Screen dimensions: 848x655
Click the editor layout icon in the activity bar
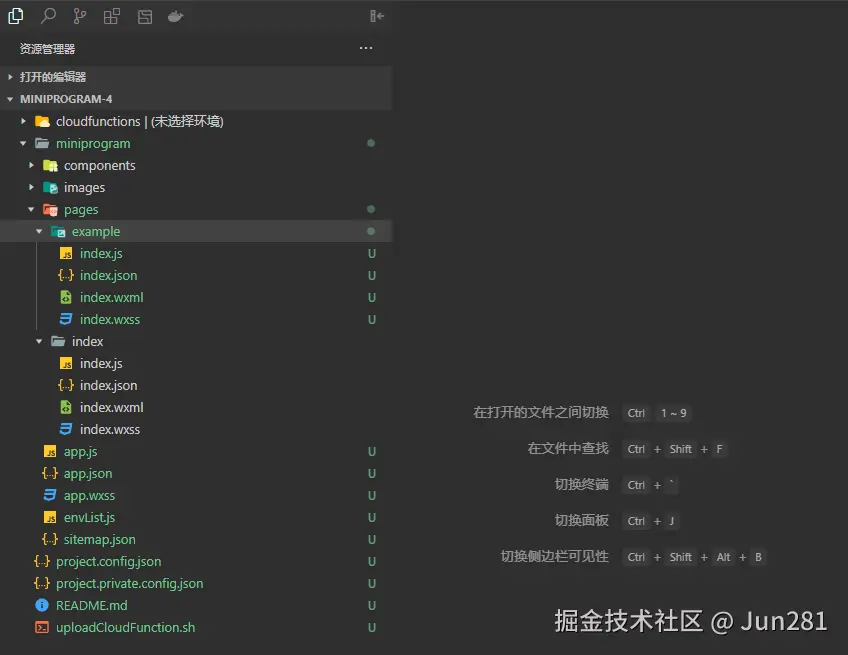[x=144, y=16]
